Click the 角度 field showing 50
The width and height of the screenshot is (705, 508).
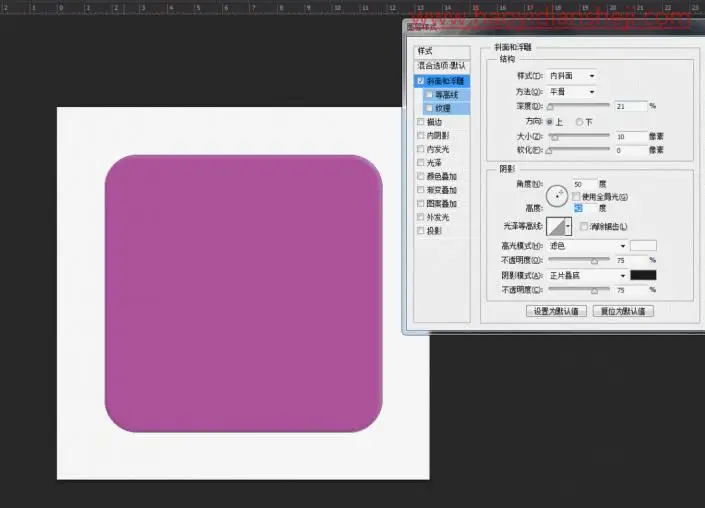585,184
